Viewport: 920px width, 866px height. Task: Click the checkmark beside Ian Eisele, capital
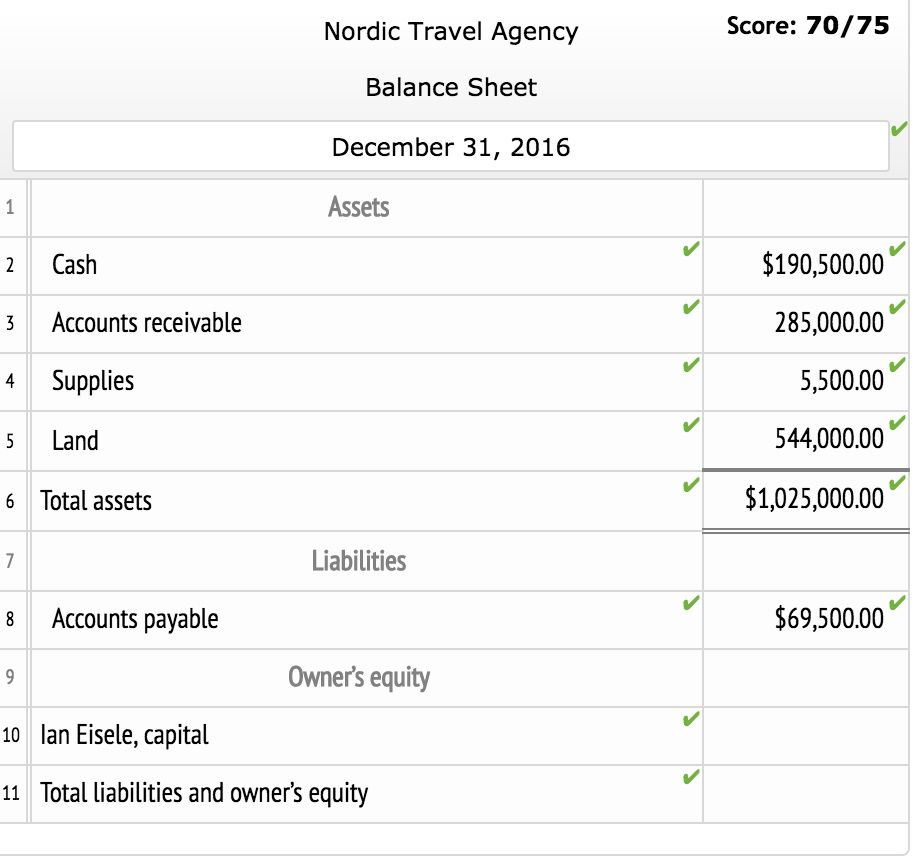point(691,719)
